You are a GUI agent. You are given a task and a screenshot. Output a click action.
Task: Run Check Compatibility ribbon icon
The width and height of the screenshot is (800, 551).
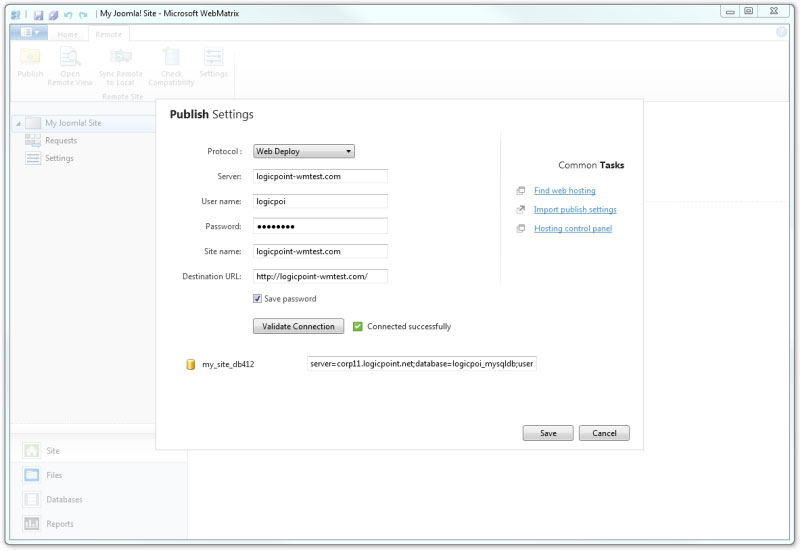click(171, 57)
